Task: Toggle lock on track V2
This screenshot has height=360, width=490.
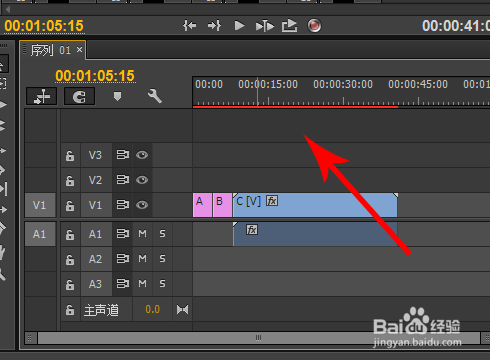Action: click(70, 180)
